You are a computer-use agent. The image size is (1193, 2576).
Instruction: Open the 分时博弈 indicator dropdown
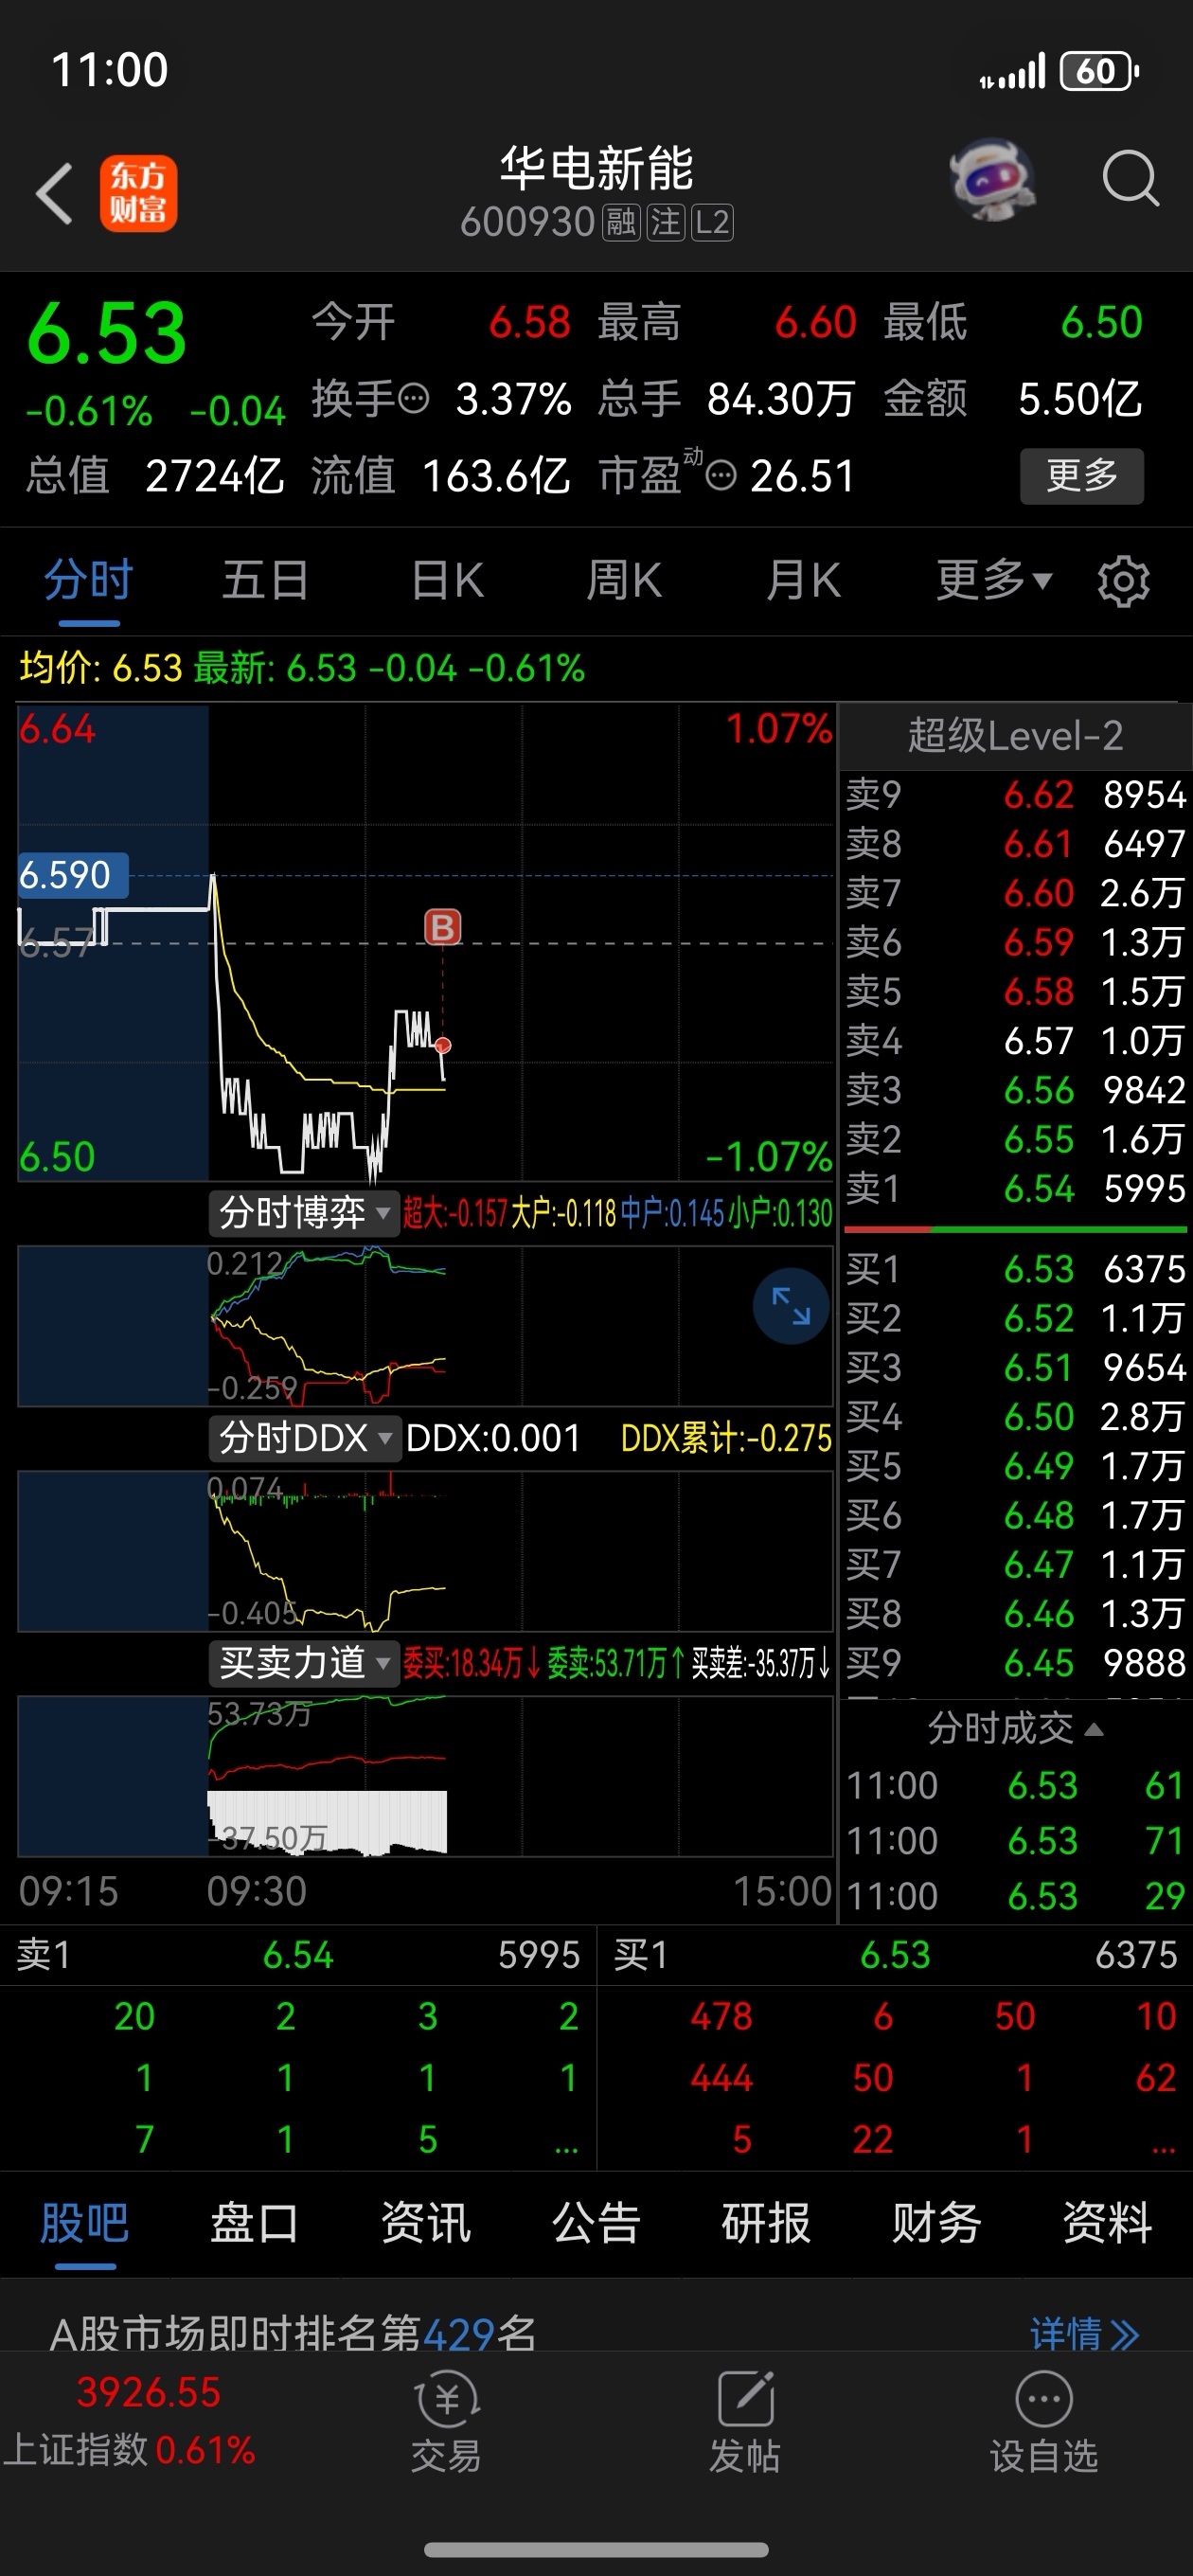[304, 1213]
